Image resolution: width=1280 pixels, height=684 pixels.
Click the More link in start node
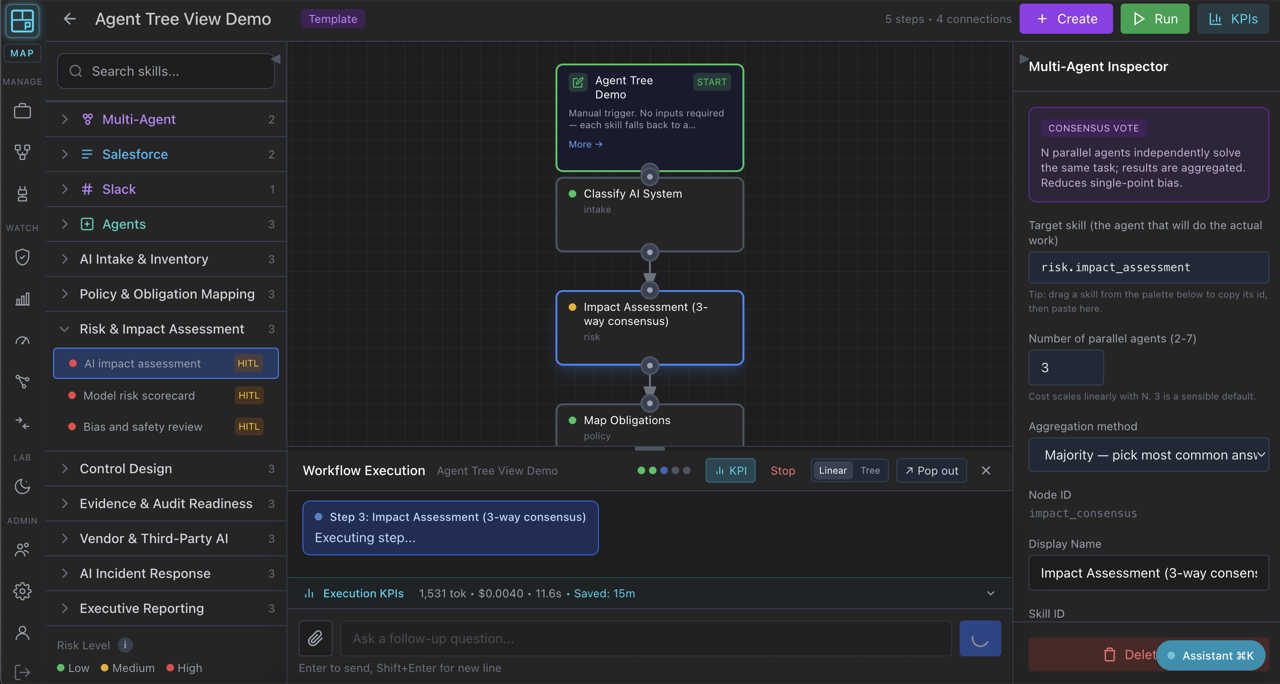586,144
